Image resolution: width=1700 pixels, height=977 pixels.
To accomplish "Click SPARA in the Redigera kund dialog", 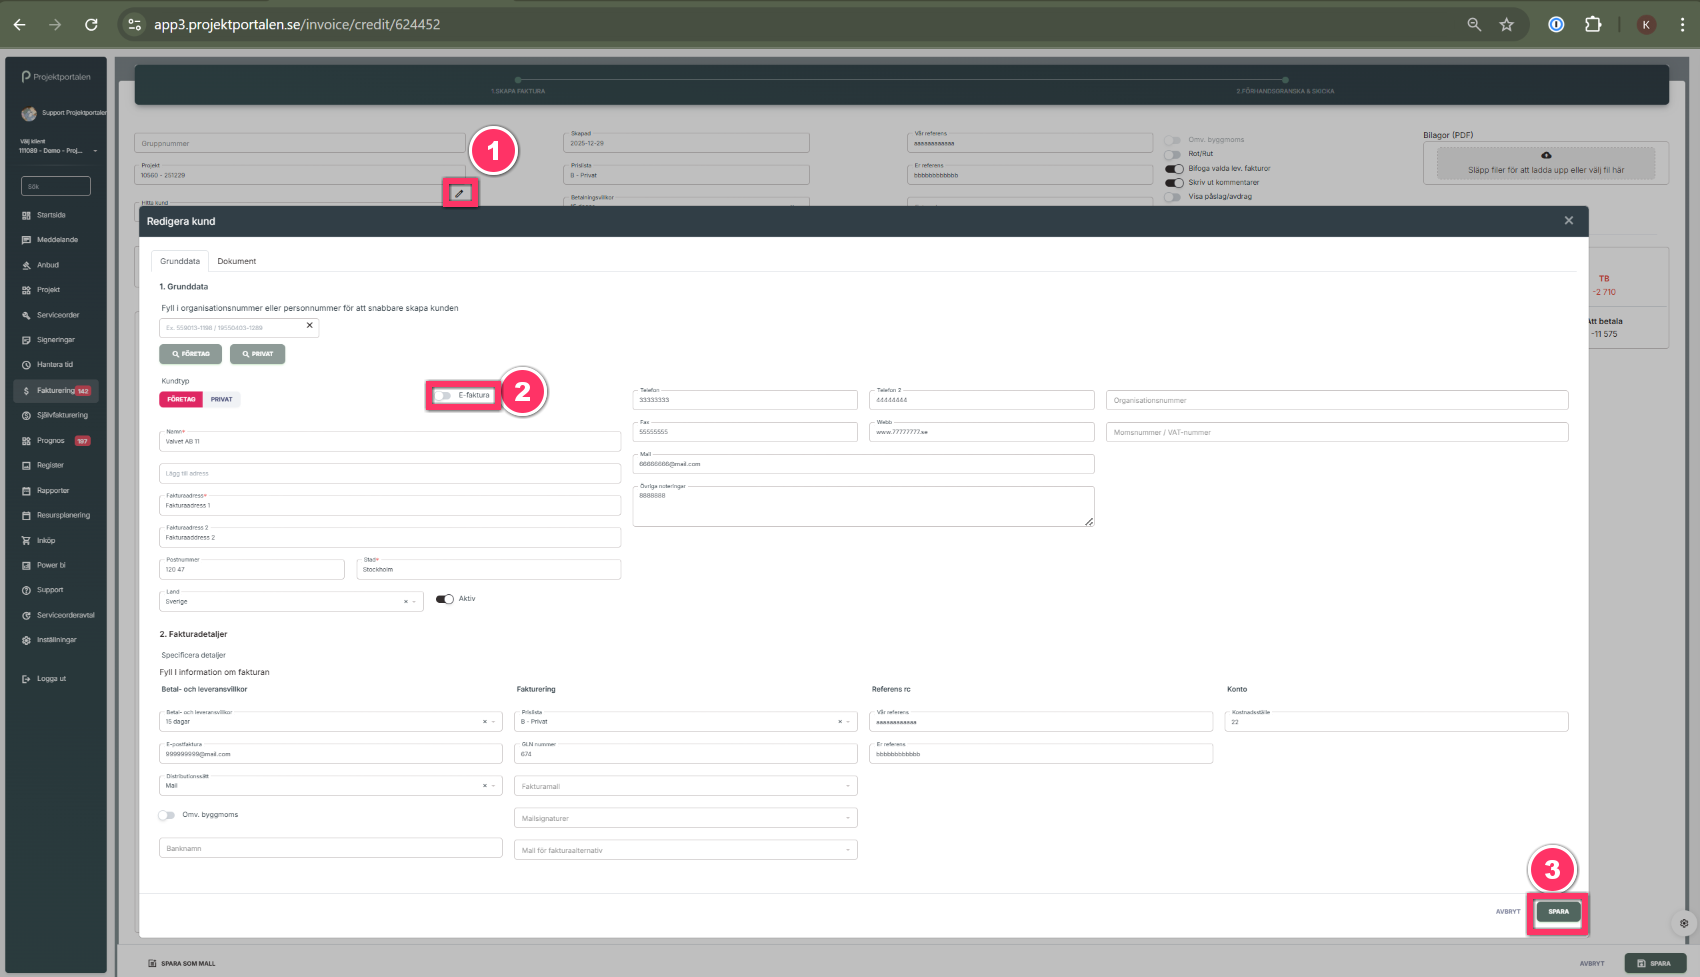I will tap(1559, 911).
